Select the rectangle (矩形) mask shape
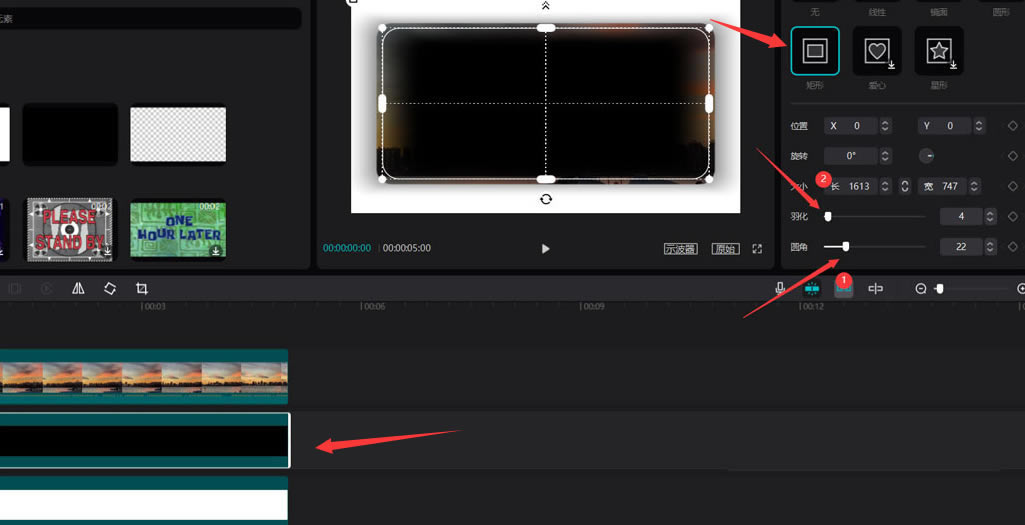The width and height of the screenshot is (1025, 525). click(815, 51)
